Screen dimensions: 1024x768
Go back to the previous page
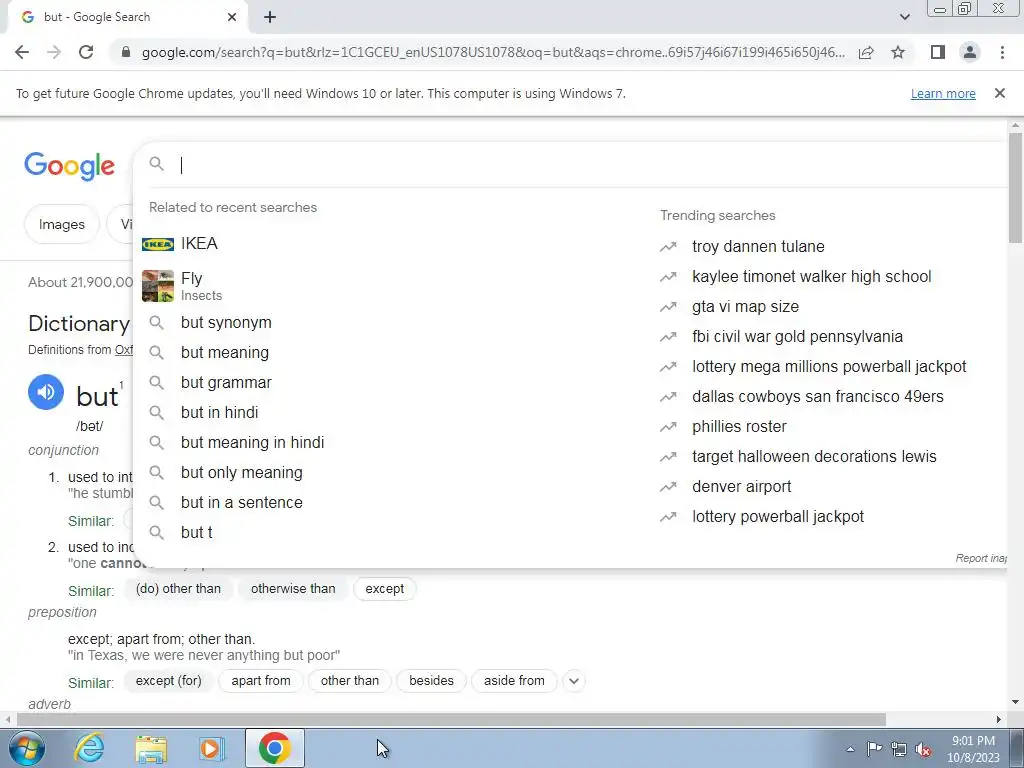click(22, 52)
